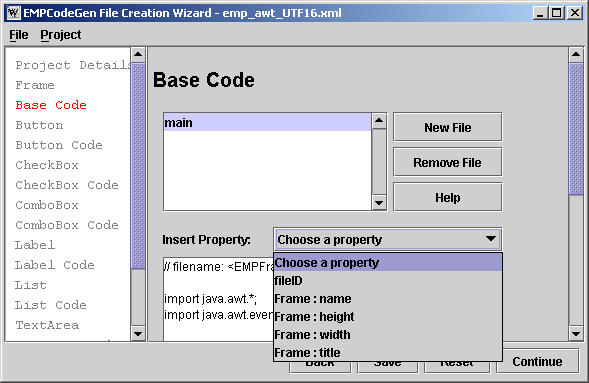The height and width of the screenshot is (383, 589).
Task: Click the sidebar scrollbar down arrow
Action: click(x=138, y=333)
